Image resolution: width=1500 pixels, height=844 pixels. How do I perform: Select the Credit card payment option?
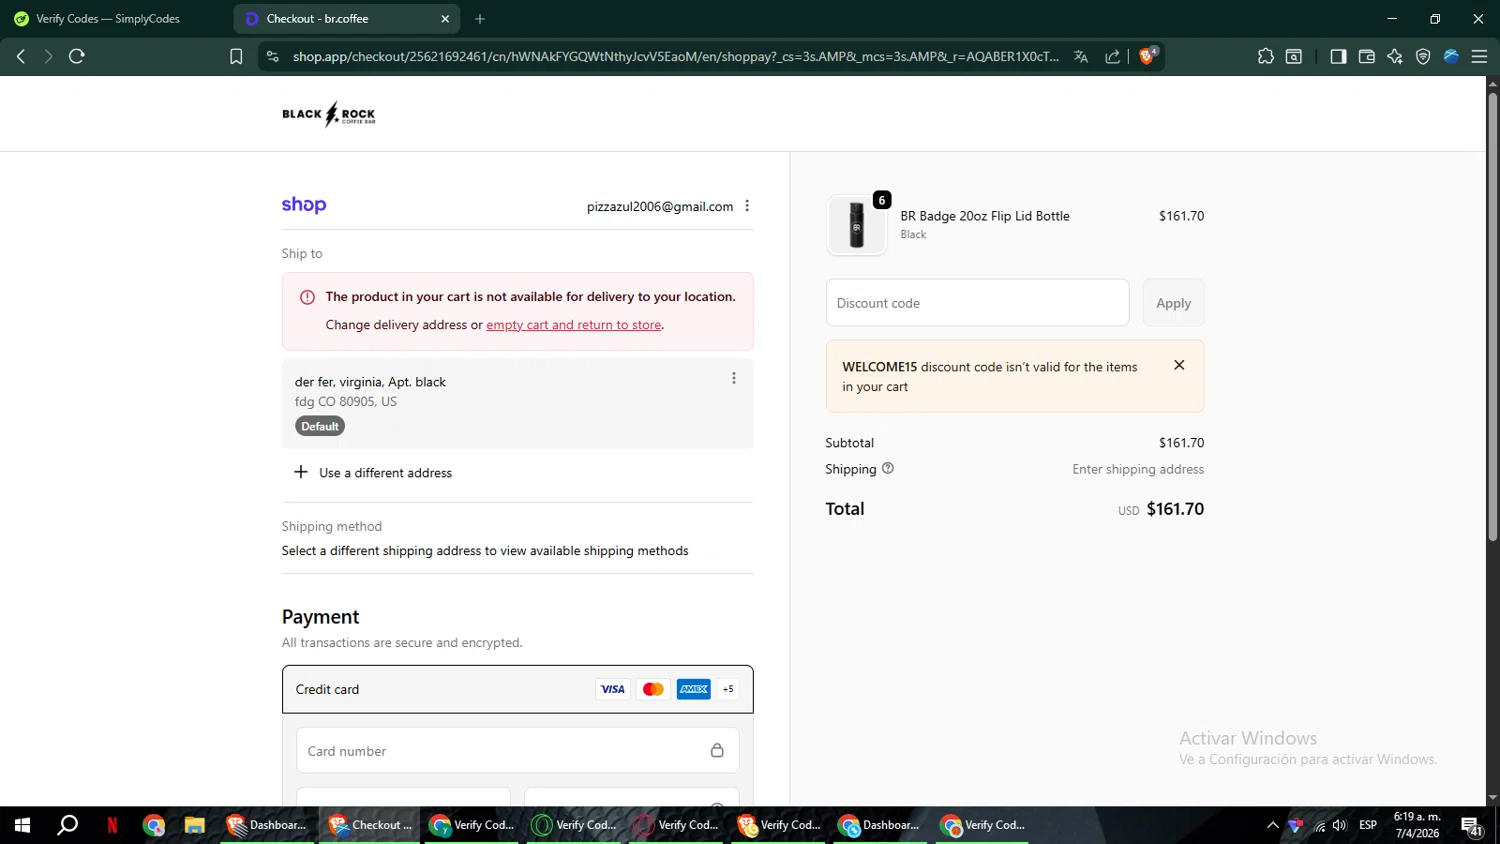pos(518,689)
